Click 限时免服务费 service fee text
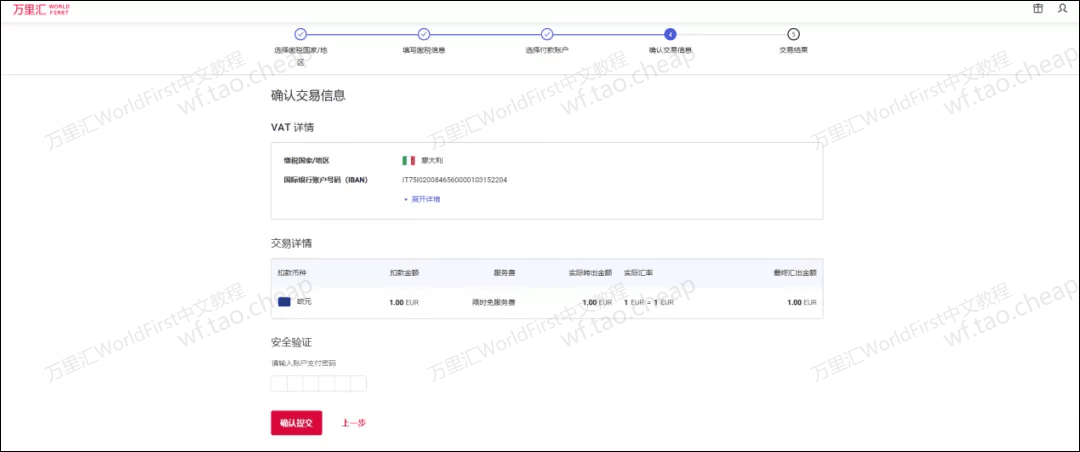This screenshot has height=452, width=1080. (493, 302)
